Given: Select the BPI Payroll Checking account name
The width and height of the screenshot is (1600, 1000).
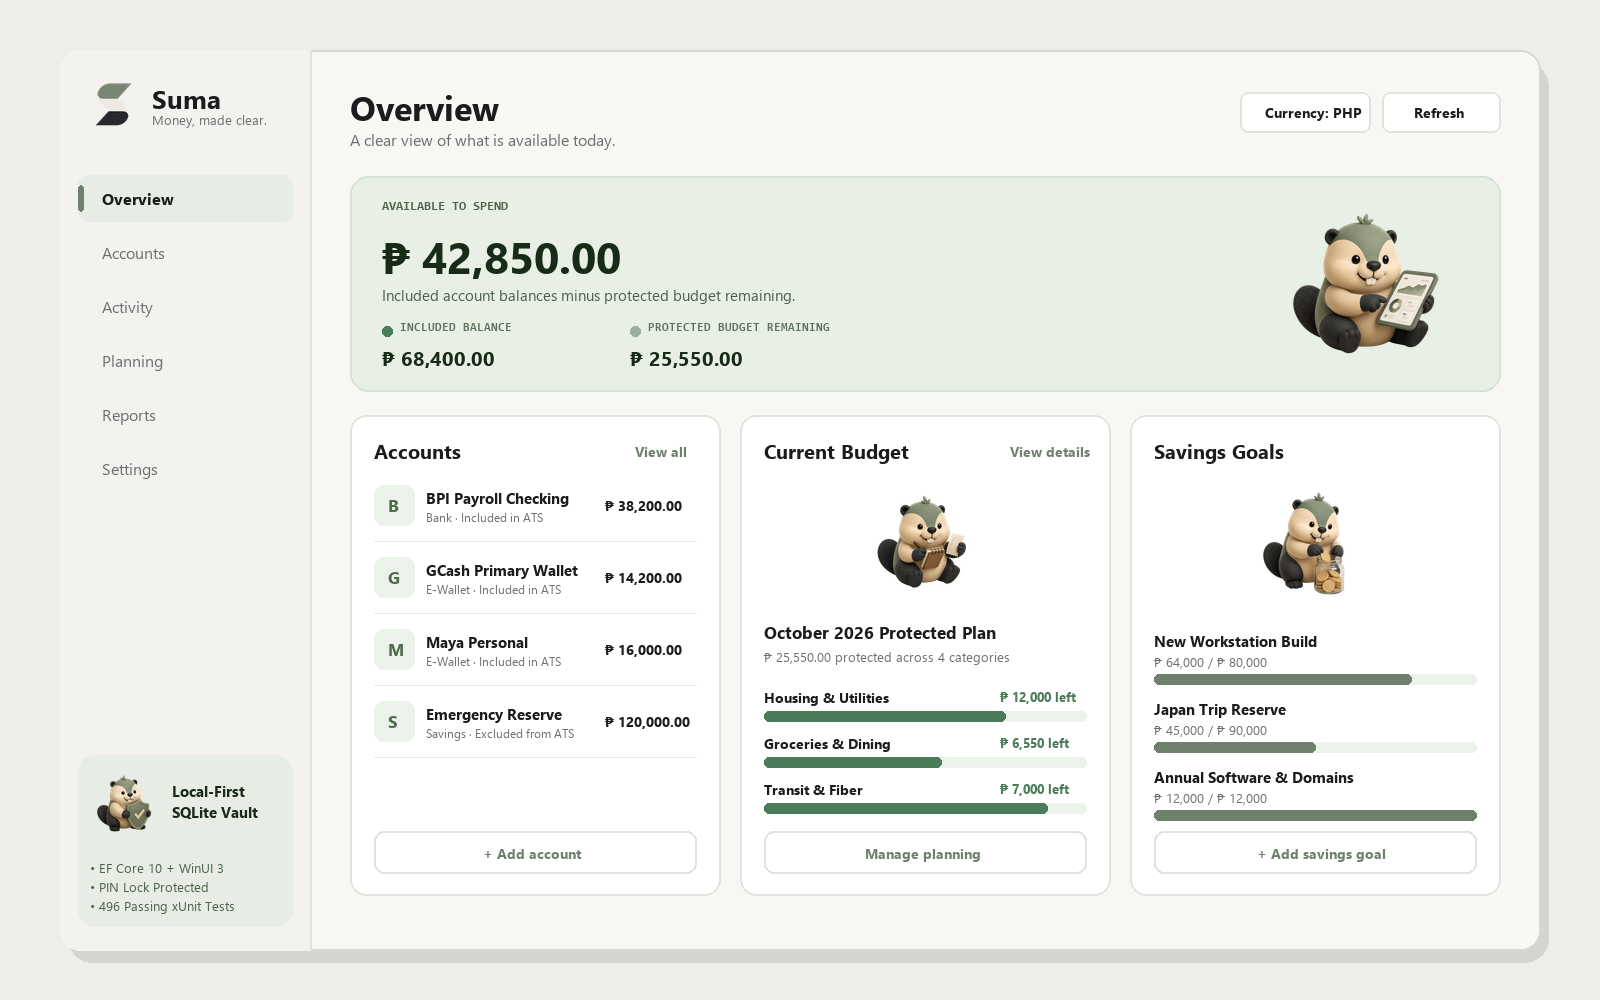Looking at the screenshot, I should (x=497, y=498).
